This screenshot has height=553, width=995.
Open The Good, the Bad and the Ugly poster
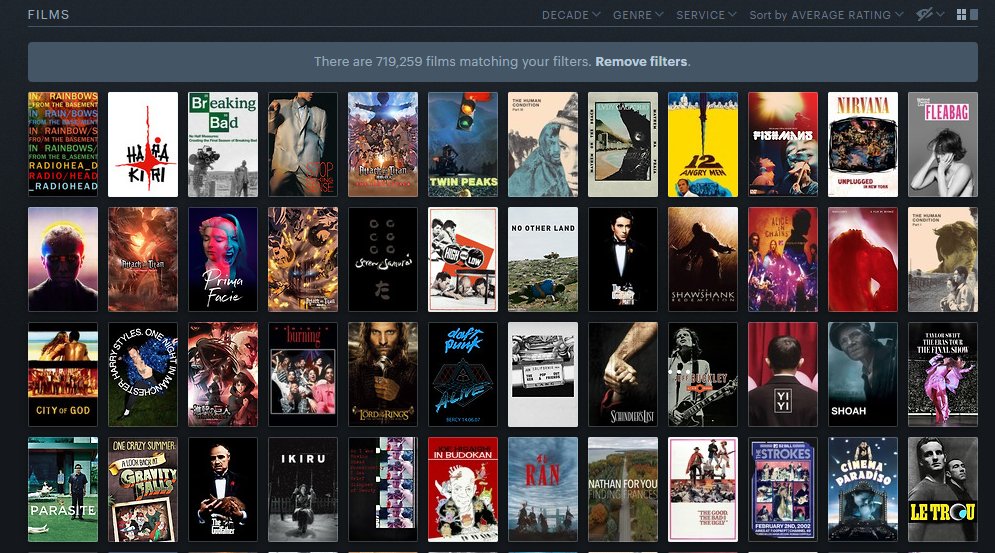(702, 489)
